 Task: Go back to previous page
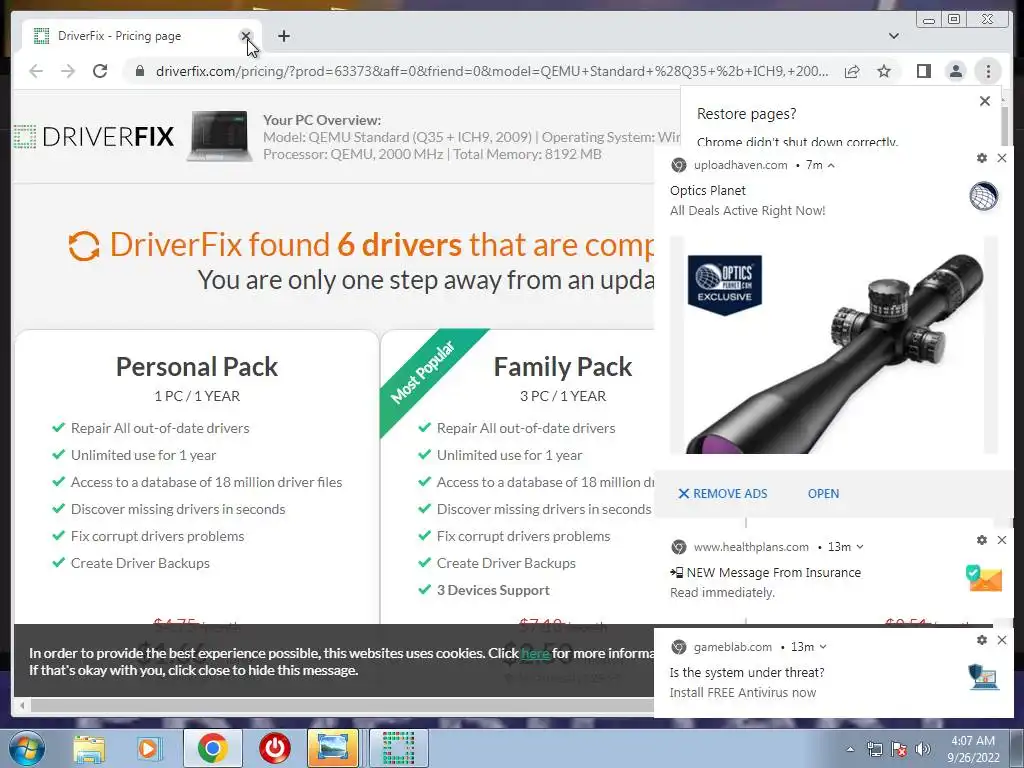36,71
